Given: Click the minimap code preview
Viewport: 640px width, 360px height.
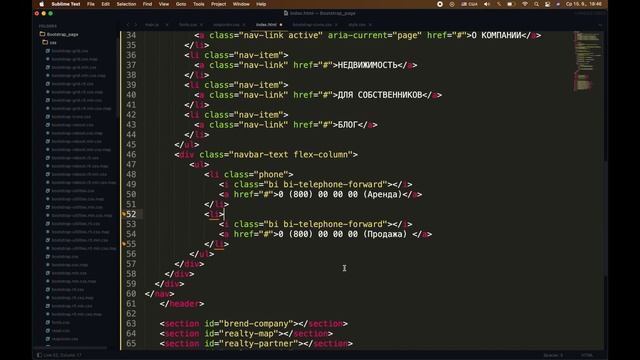Looking at the screenshot, I should pos(587,61).
